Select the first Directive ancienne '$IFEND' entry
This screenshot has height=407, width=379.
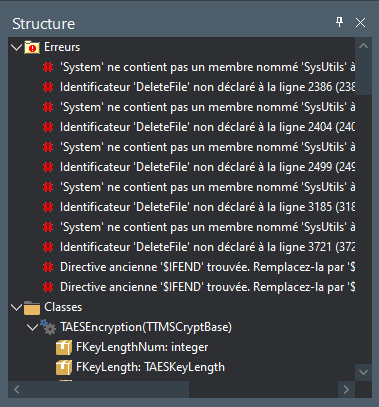[207, 267]
